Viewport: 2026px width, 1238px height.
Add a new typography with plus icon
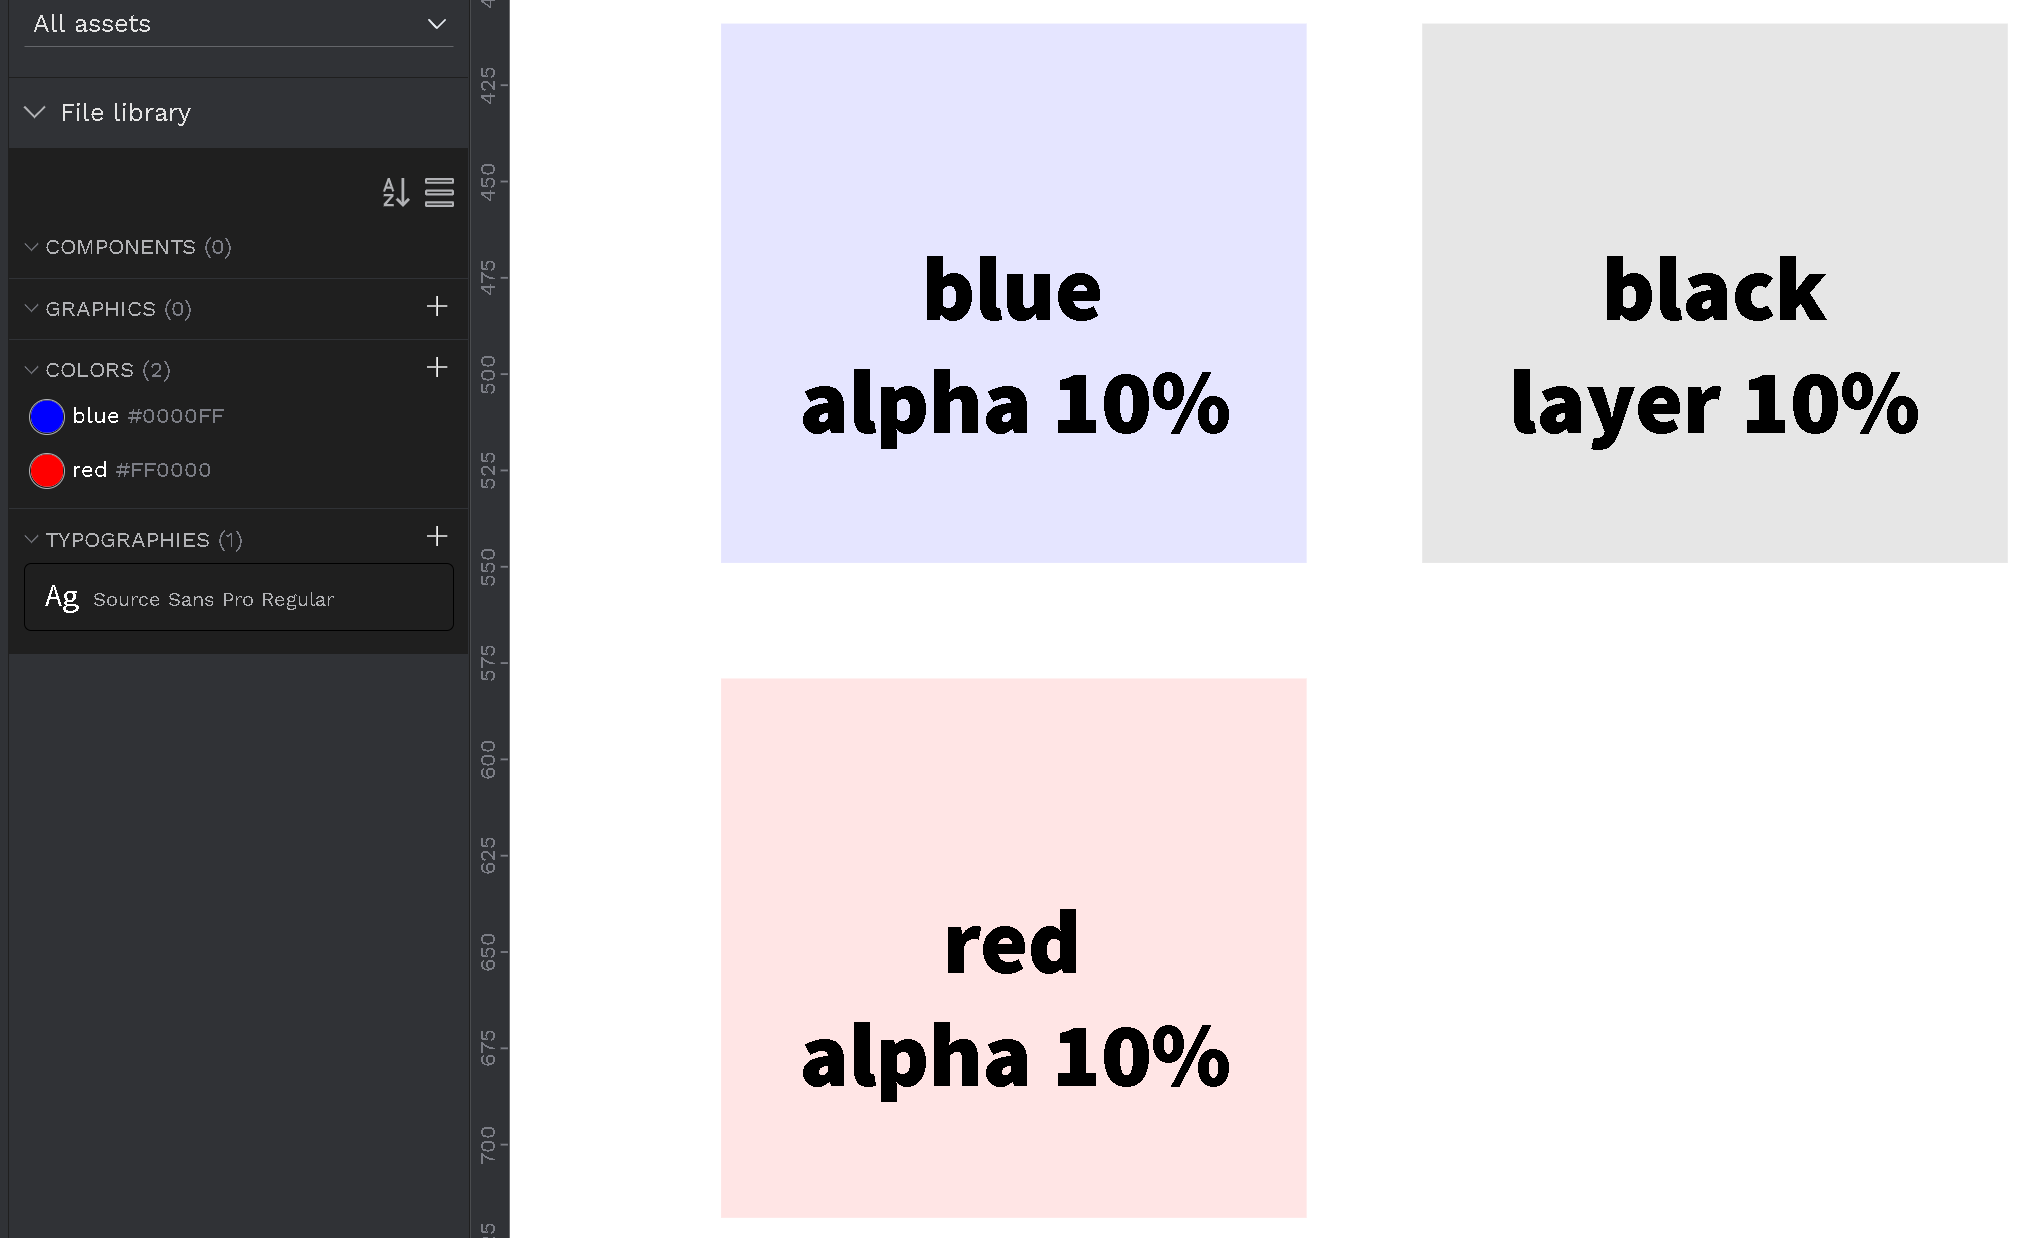click(437, 537)
